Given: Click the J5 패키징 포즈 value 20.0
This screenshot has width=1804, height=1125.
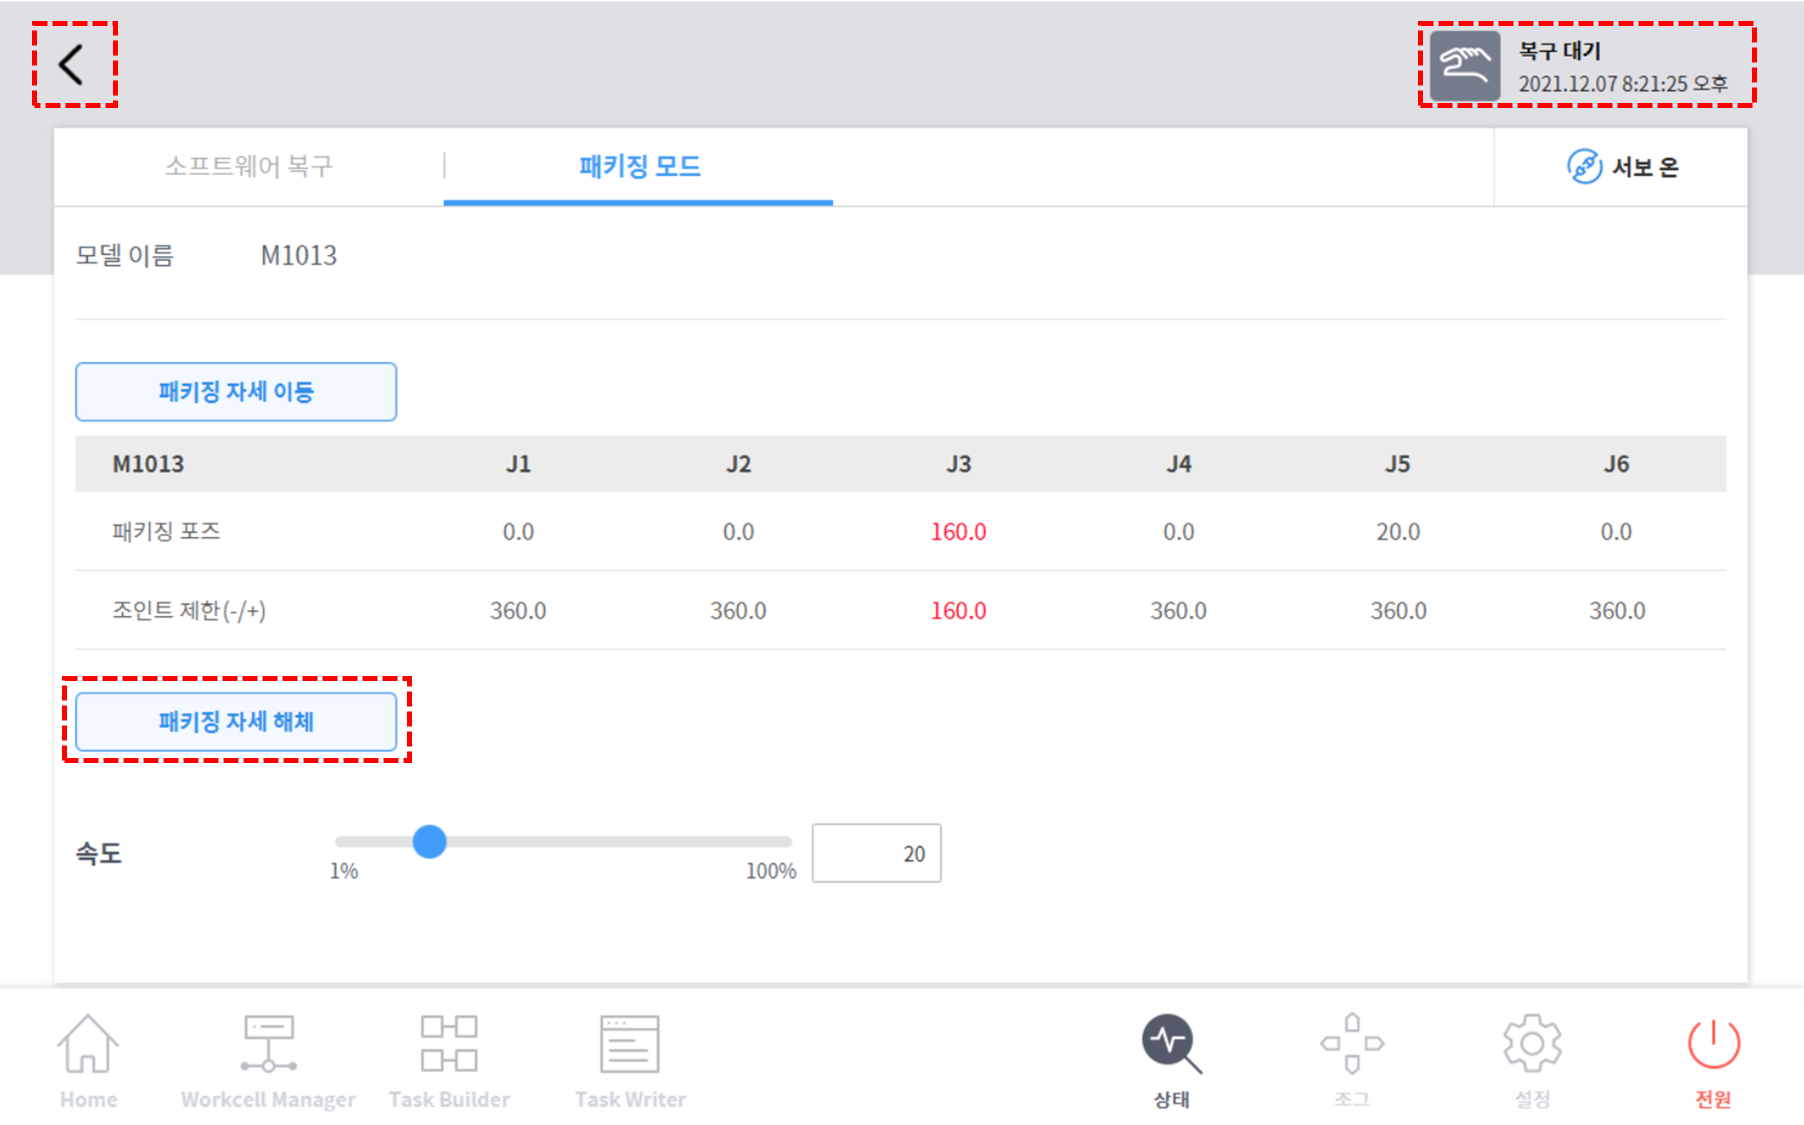Looking at the screenshot, I should click(x=1397, y=532).
